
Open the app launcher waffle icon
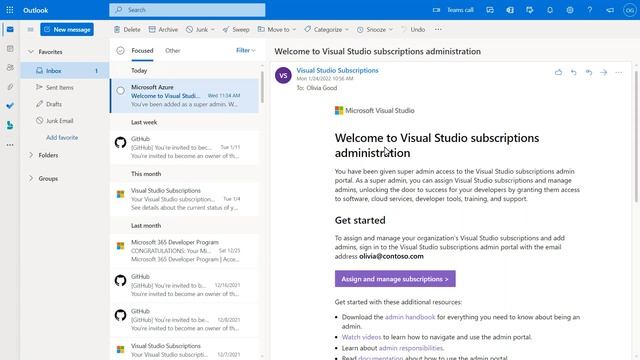click(10, 10)
